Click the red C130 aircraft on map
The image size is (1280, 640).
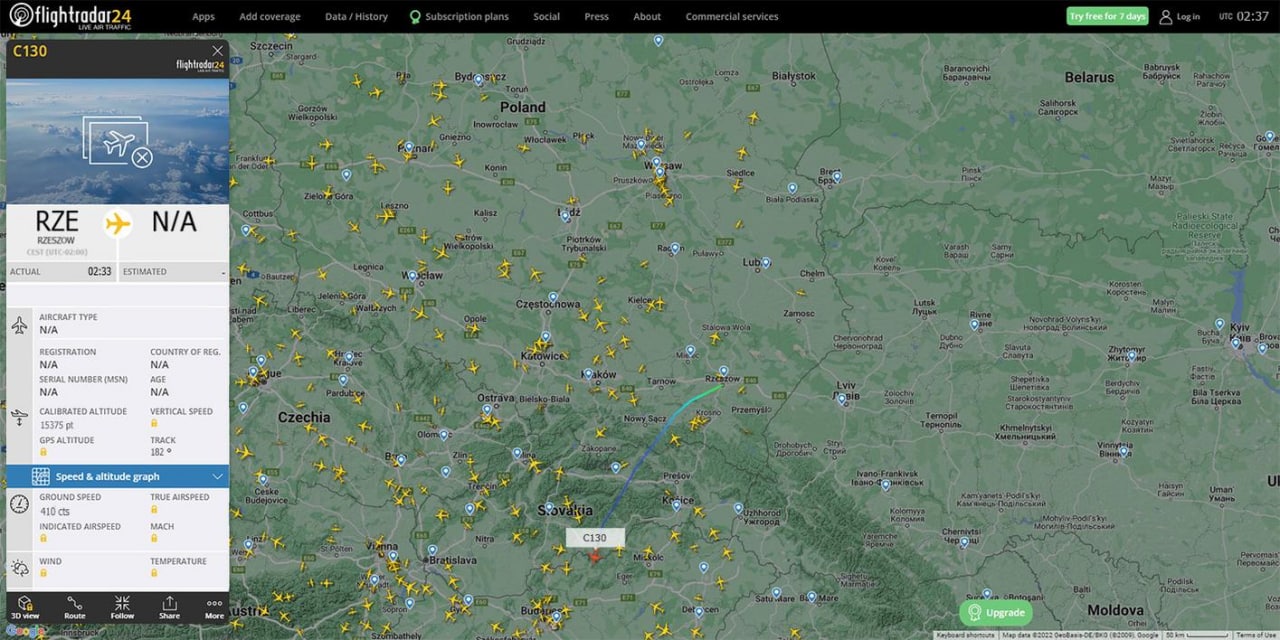click(x=594, y=556)
